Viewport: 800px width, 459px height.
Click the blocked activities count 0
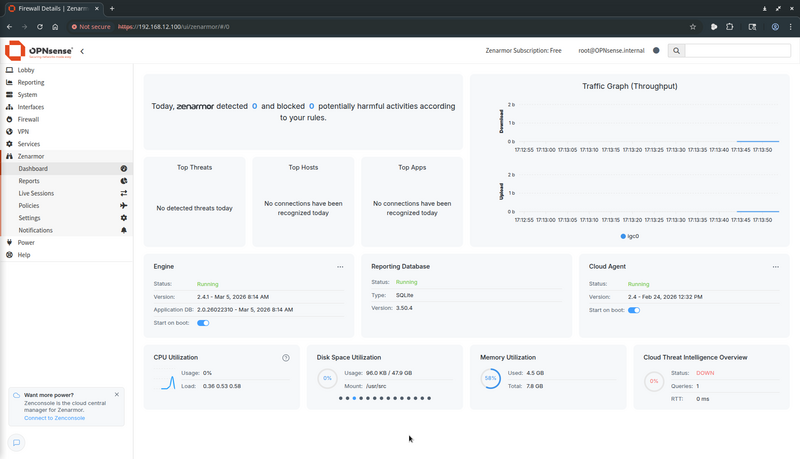coord(311,106)
